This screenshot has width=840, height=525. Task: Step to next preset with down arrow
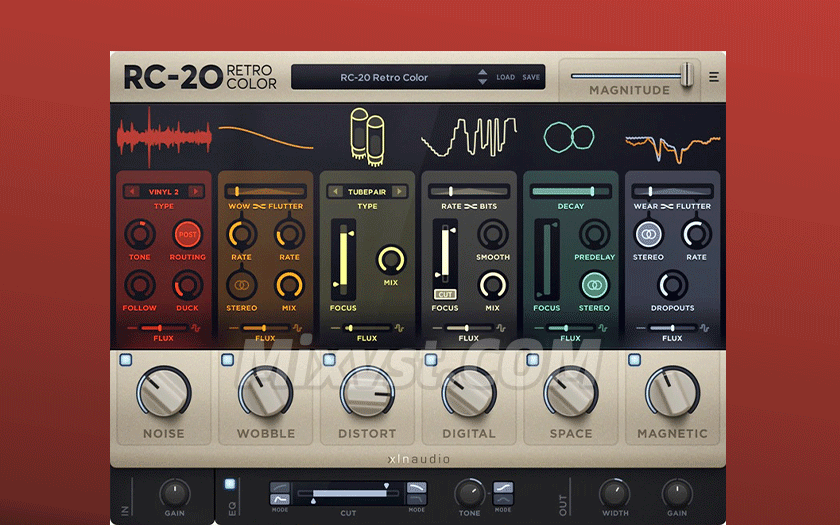pos(483,82)
